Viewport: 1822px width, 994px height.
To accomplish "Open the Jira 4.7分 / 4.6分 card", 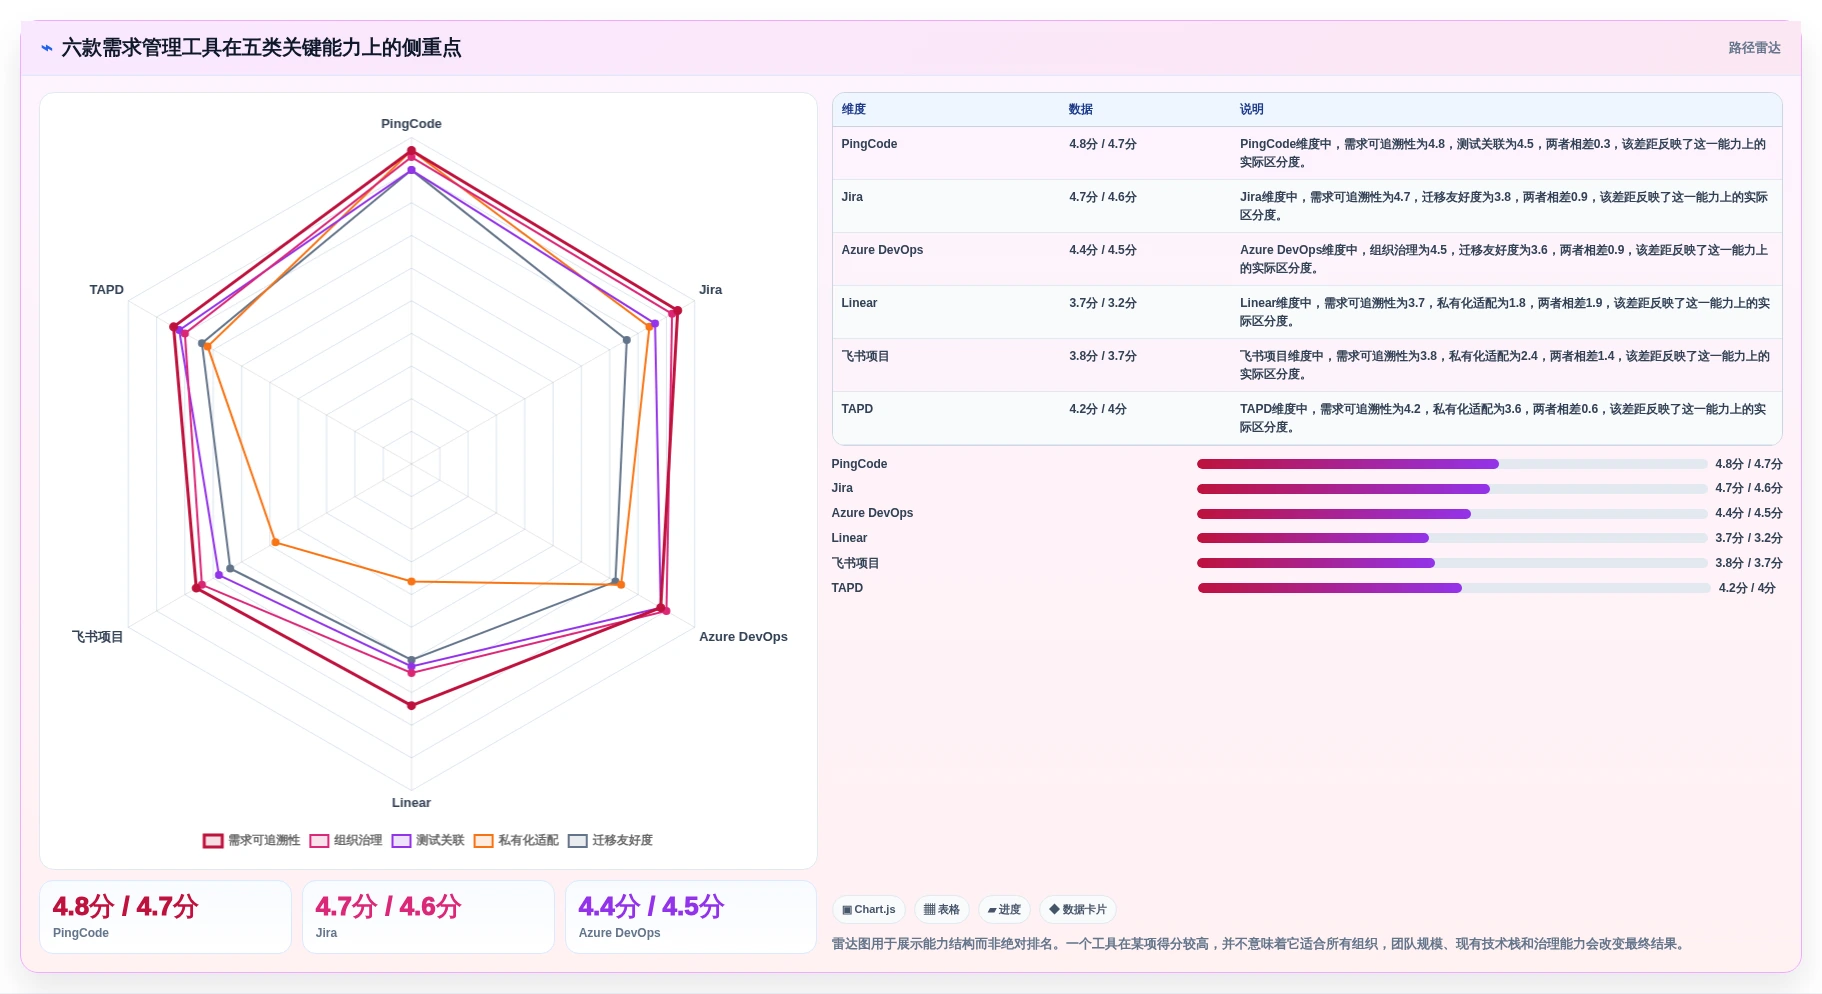I will tap(428, 917).
